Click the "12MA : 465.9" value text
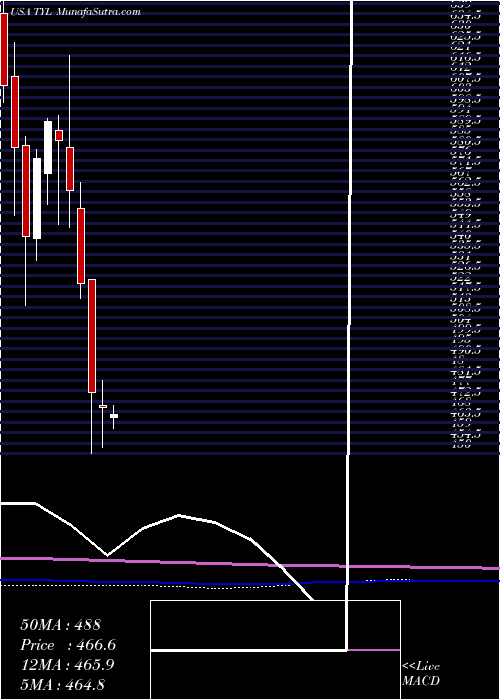This screenshot has width=500, height=700. tap(67, 665)
